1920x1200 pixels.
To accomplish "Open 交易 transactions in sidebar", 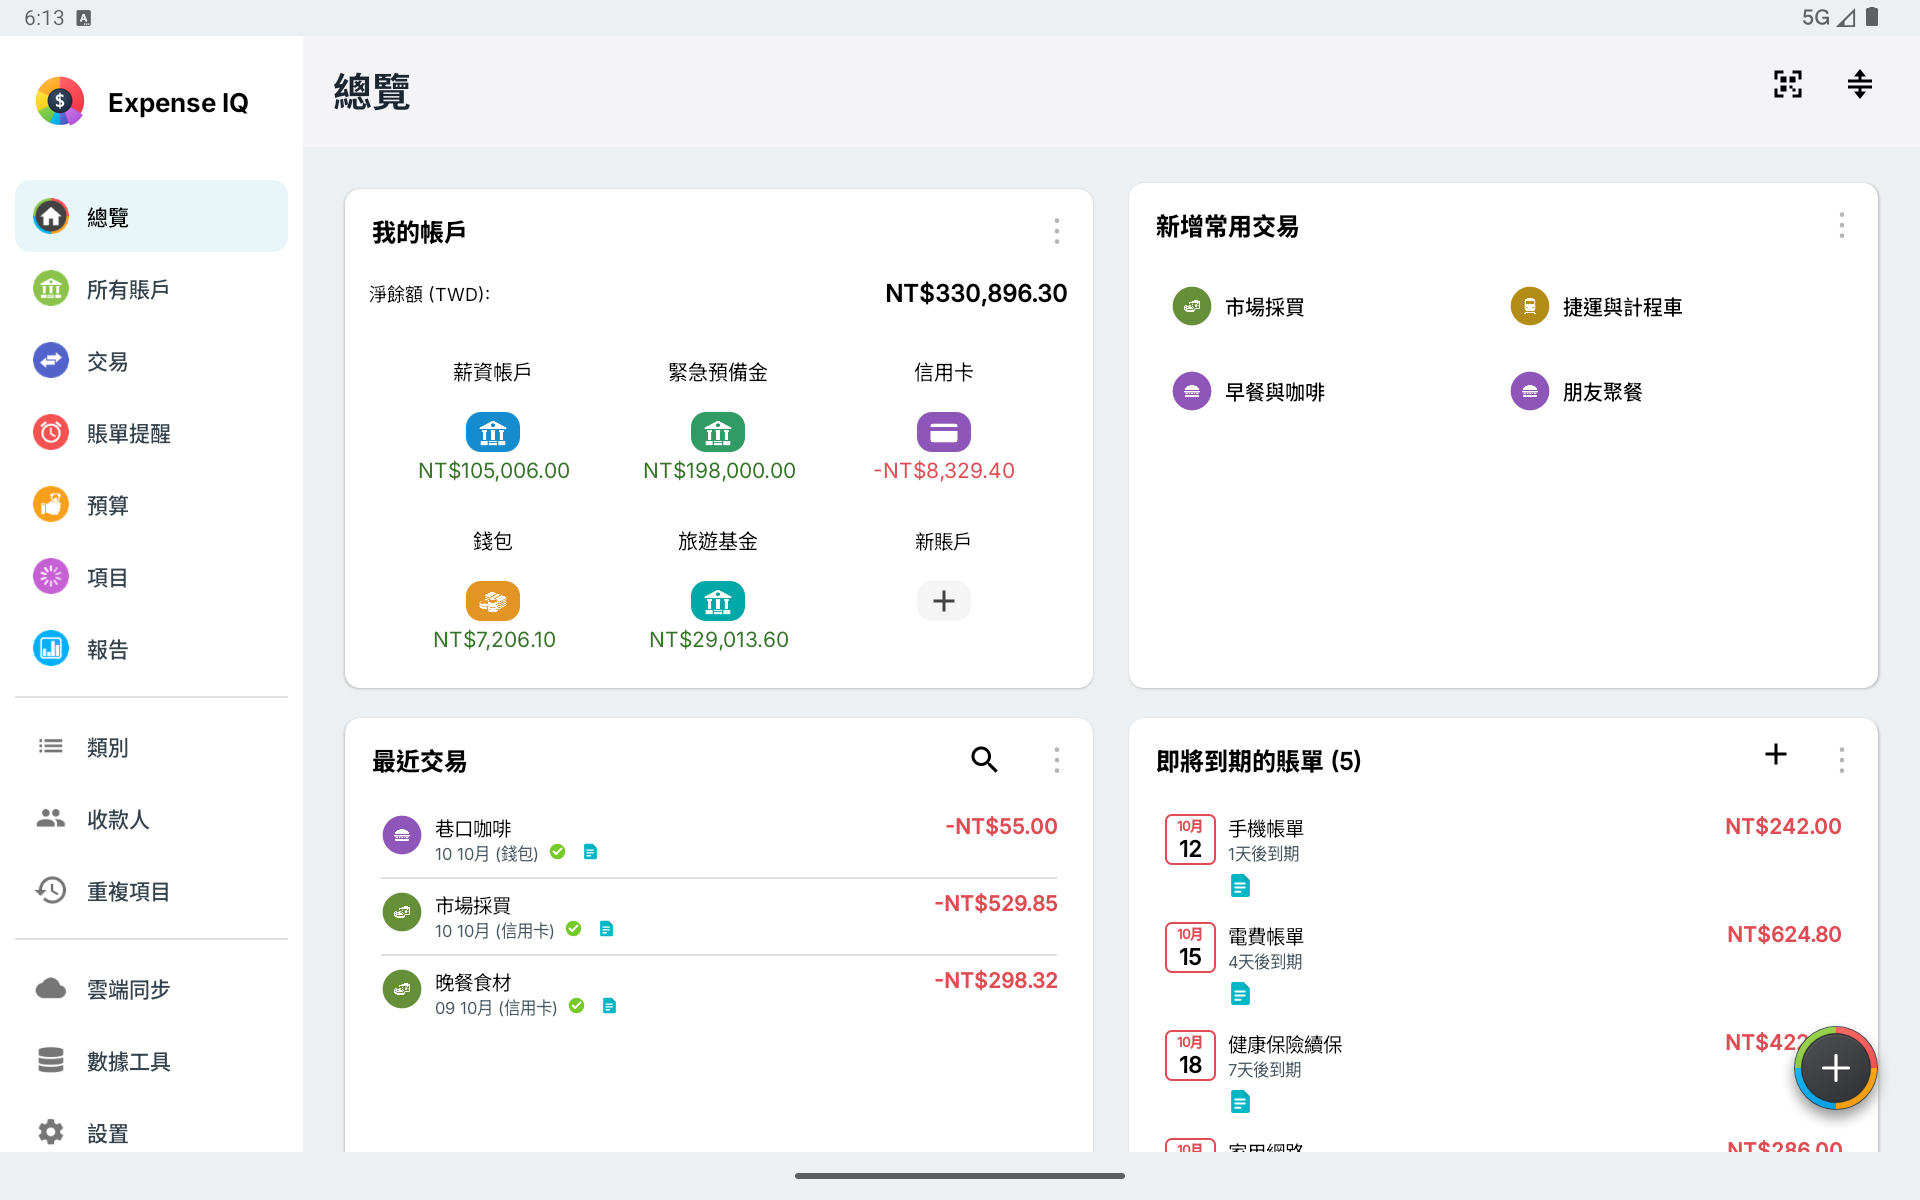I will pyautogui.click(x=151, y=361).
